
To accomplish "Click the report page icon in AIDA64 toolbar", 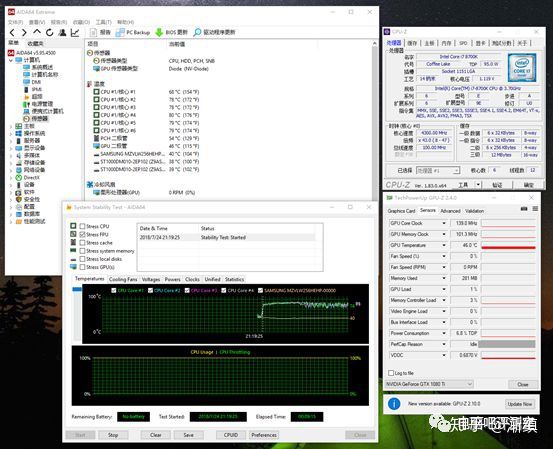I will tap(93, 32).
